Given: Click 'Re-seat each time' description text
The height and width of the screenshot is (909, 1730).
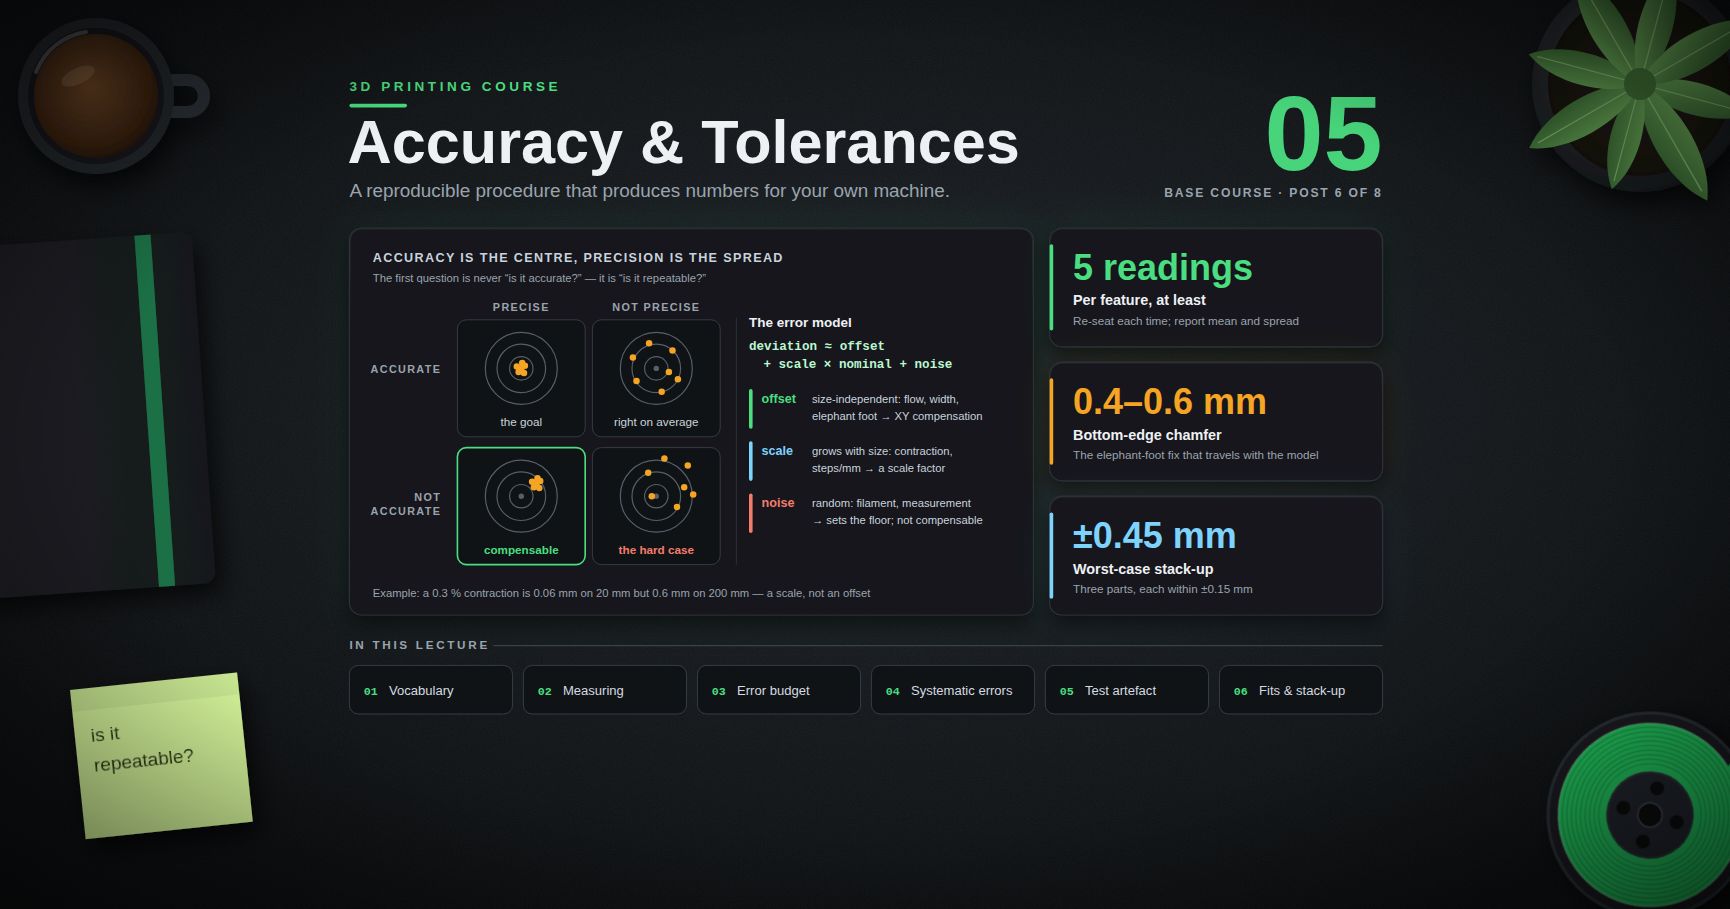Looking at the screenshot, I should coord(1186,321).
